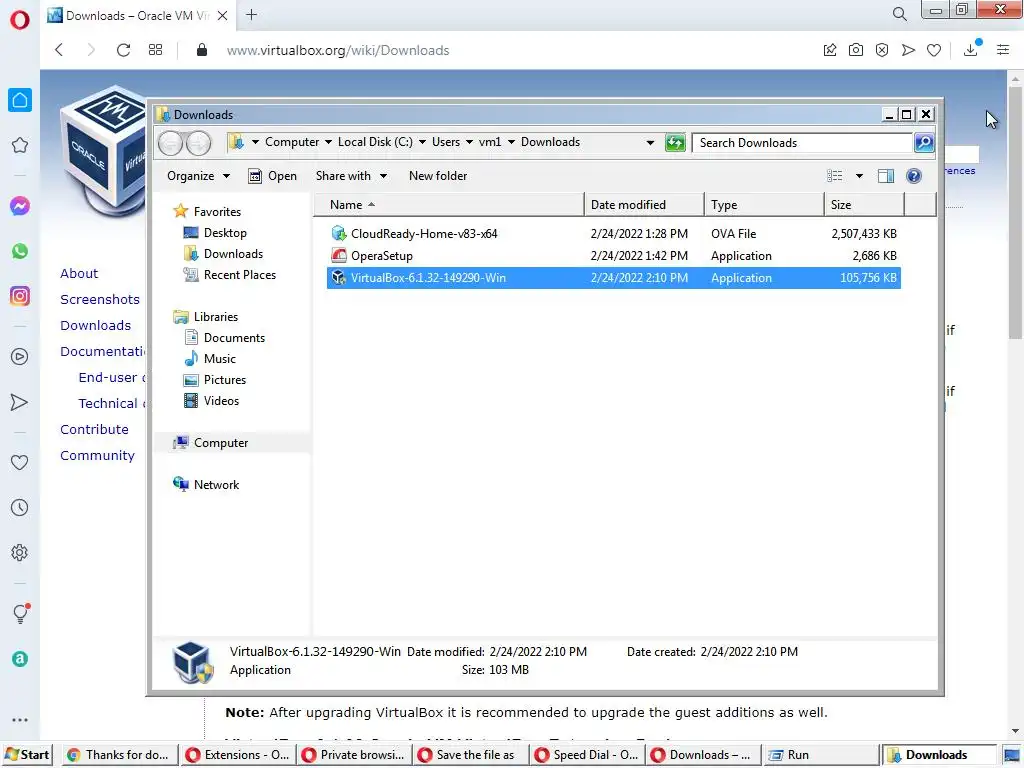Change your view icon button
Image resolution: width=1024 pixels, height=768 pixels.
click(835, 176)
